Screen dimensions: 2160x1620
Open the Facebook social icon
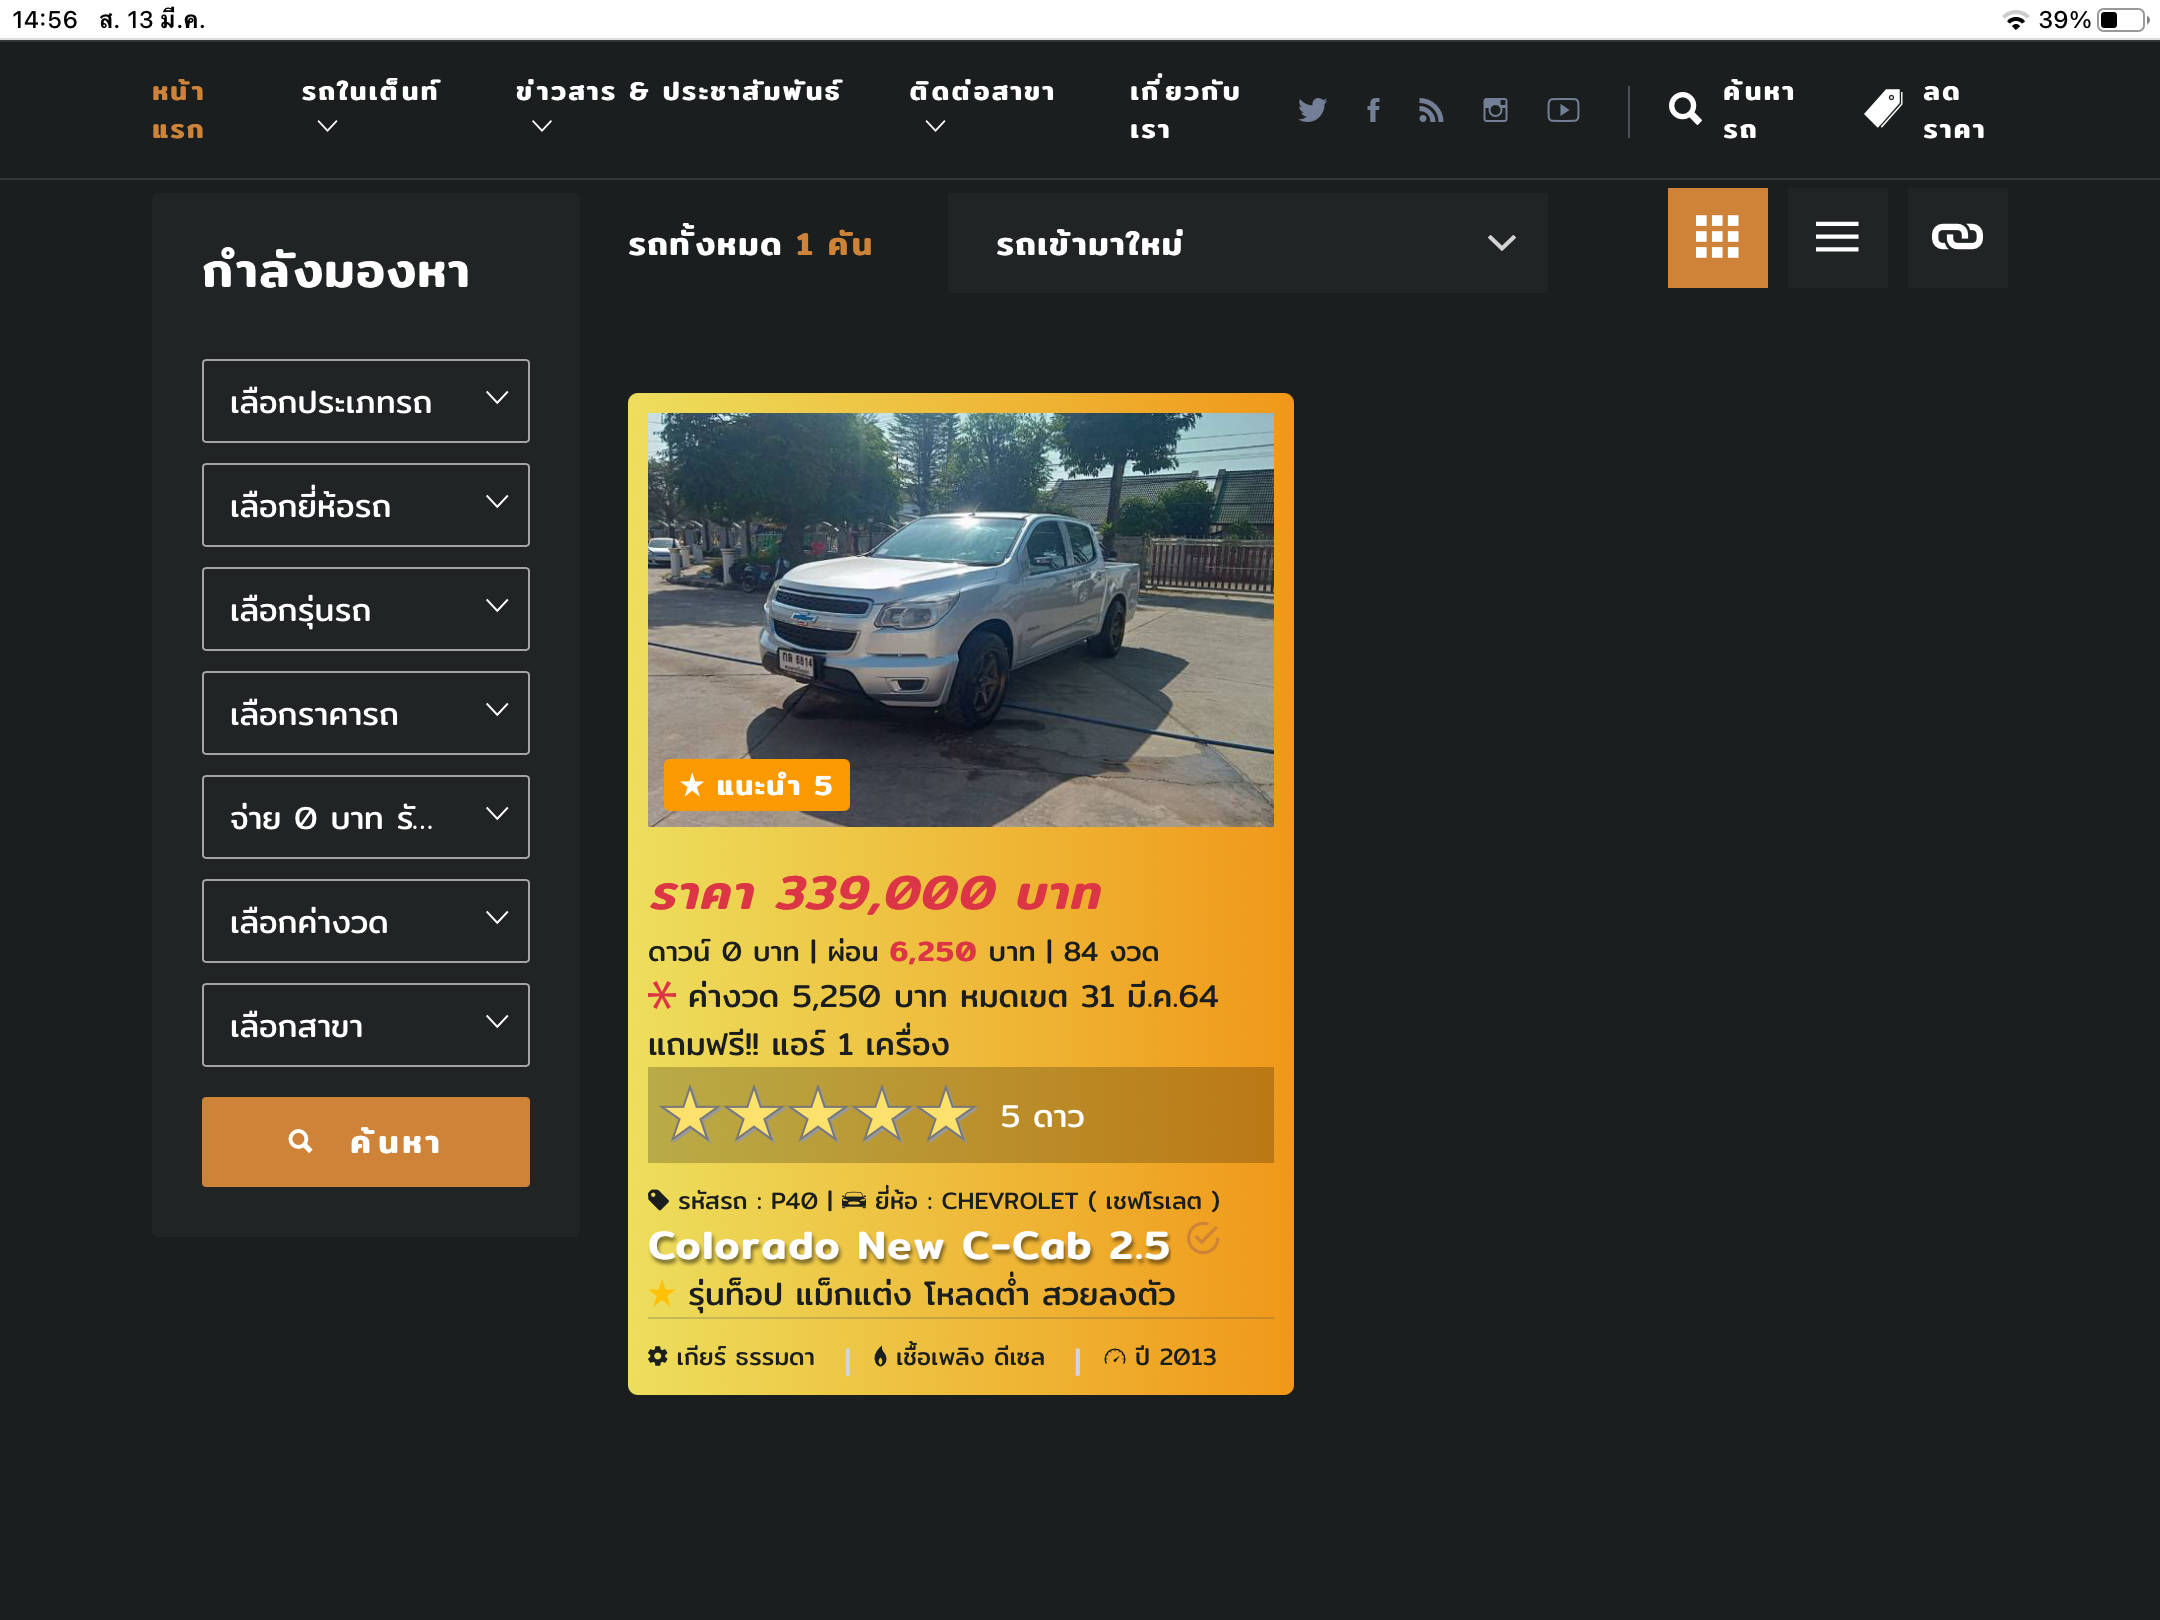coord(1374,110)
